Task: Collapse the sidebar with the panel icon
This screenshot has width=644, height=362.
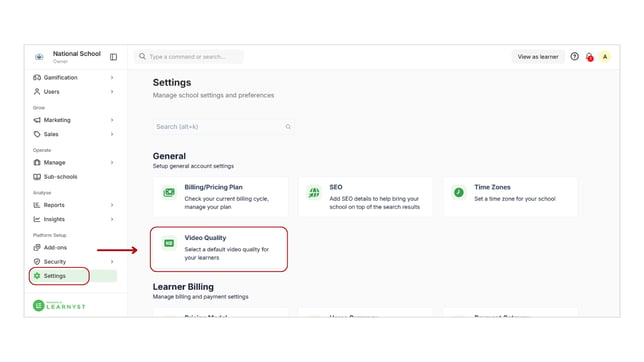Action: (113, 57)
